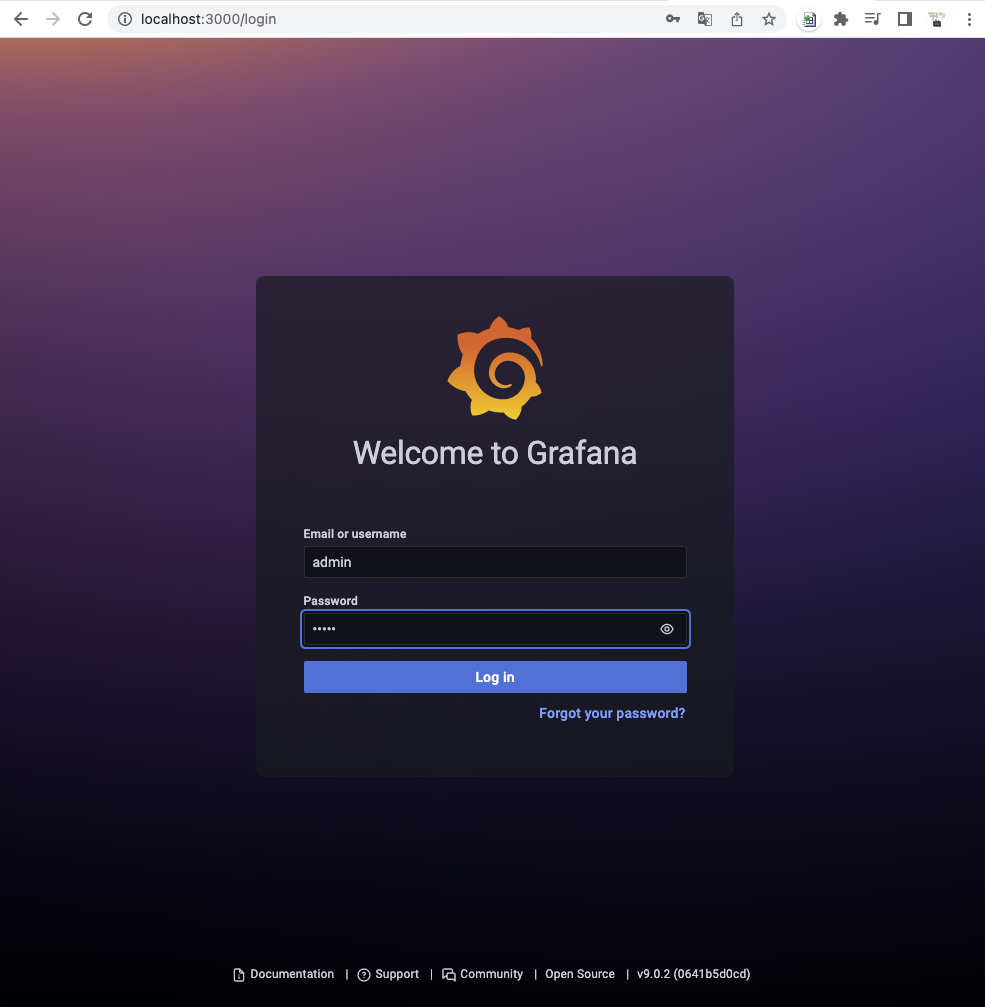Open the extension icon beside bookmark star

point(809,19)
